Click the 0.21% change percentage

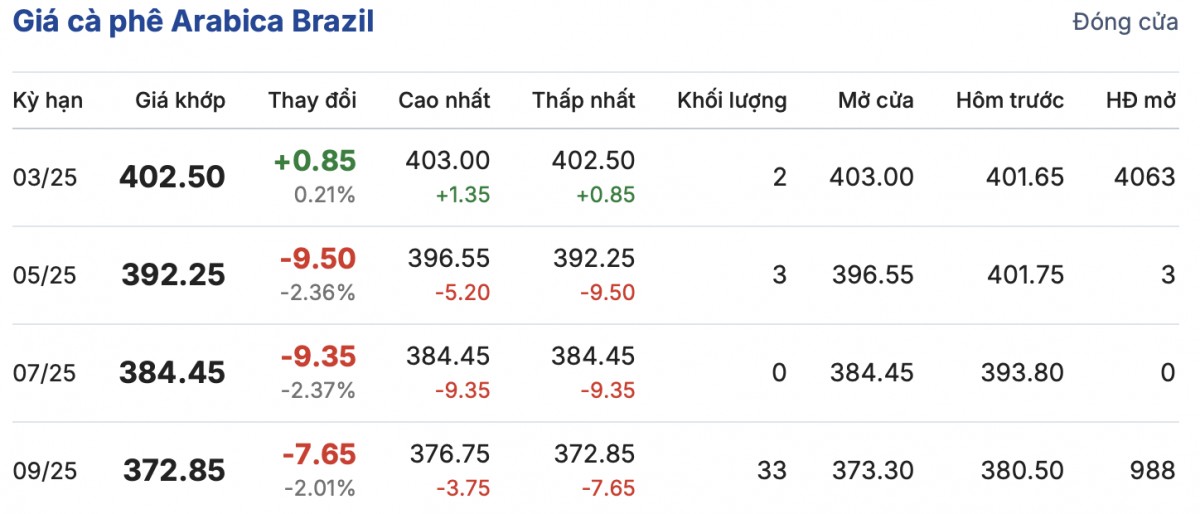[x=324, y=195]
